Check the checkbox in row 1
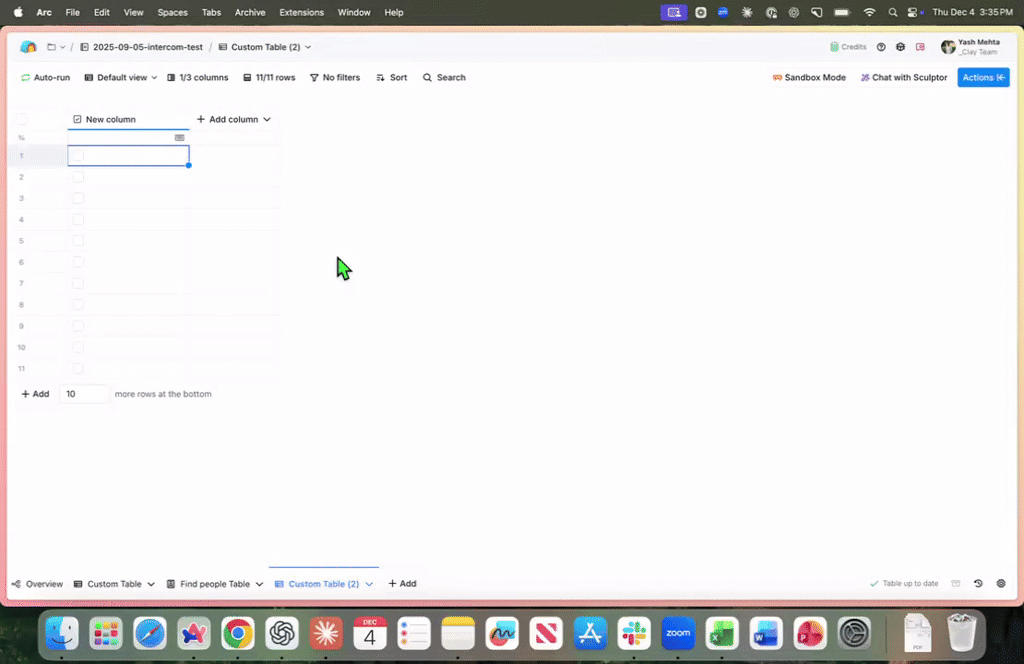 click(78, 156)
